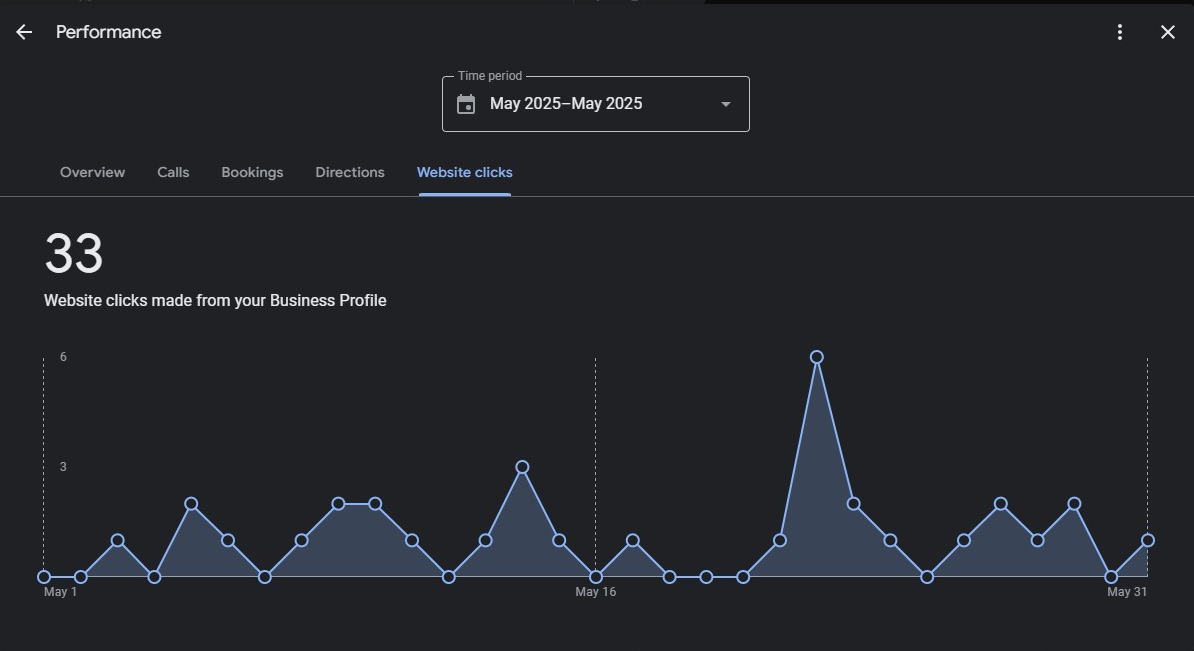Expand the Time period dropdown arrow
Screen dimensions: 1194x651
[726, 104]
